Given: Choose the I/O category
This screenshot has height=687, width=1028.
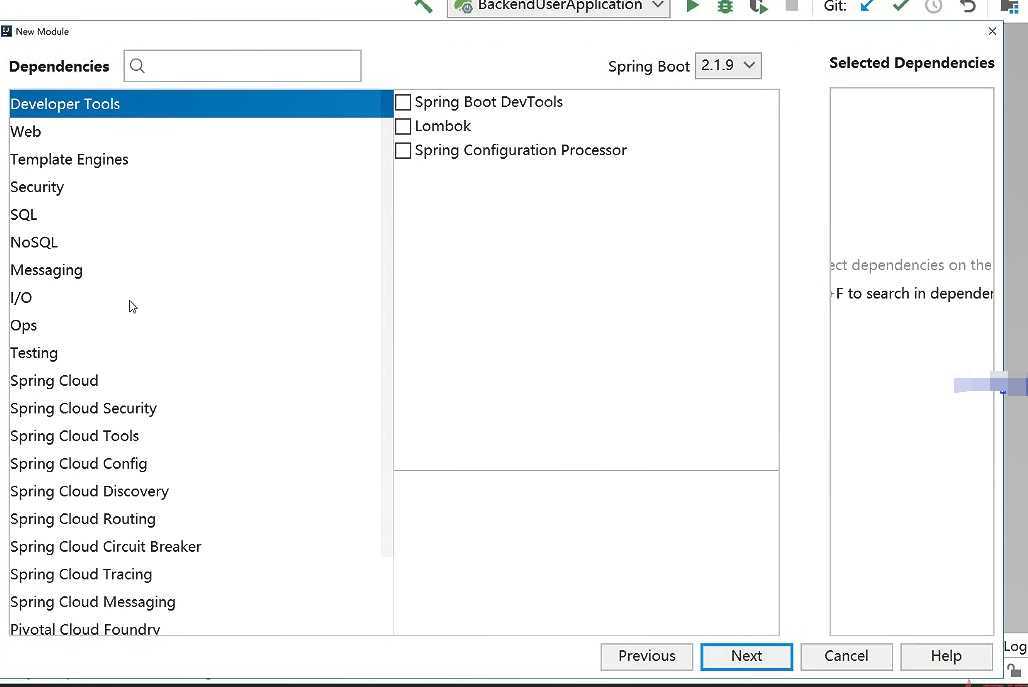Looking at the screenshot, I should click(195, 298).
